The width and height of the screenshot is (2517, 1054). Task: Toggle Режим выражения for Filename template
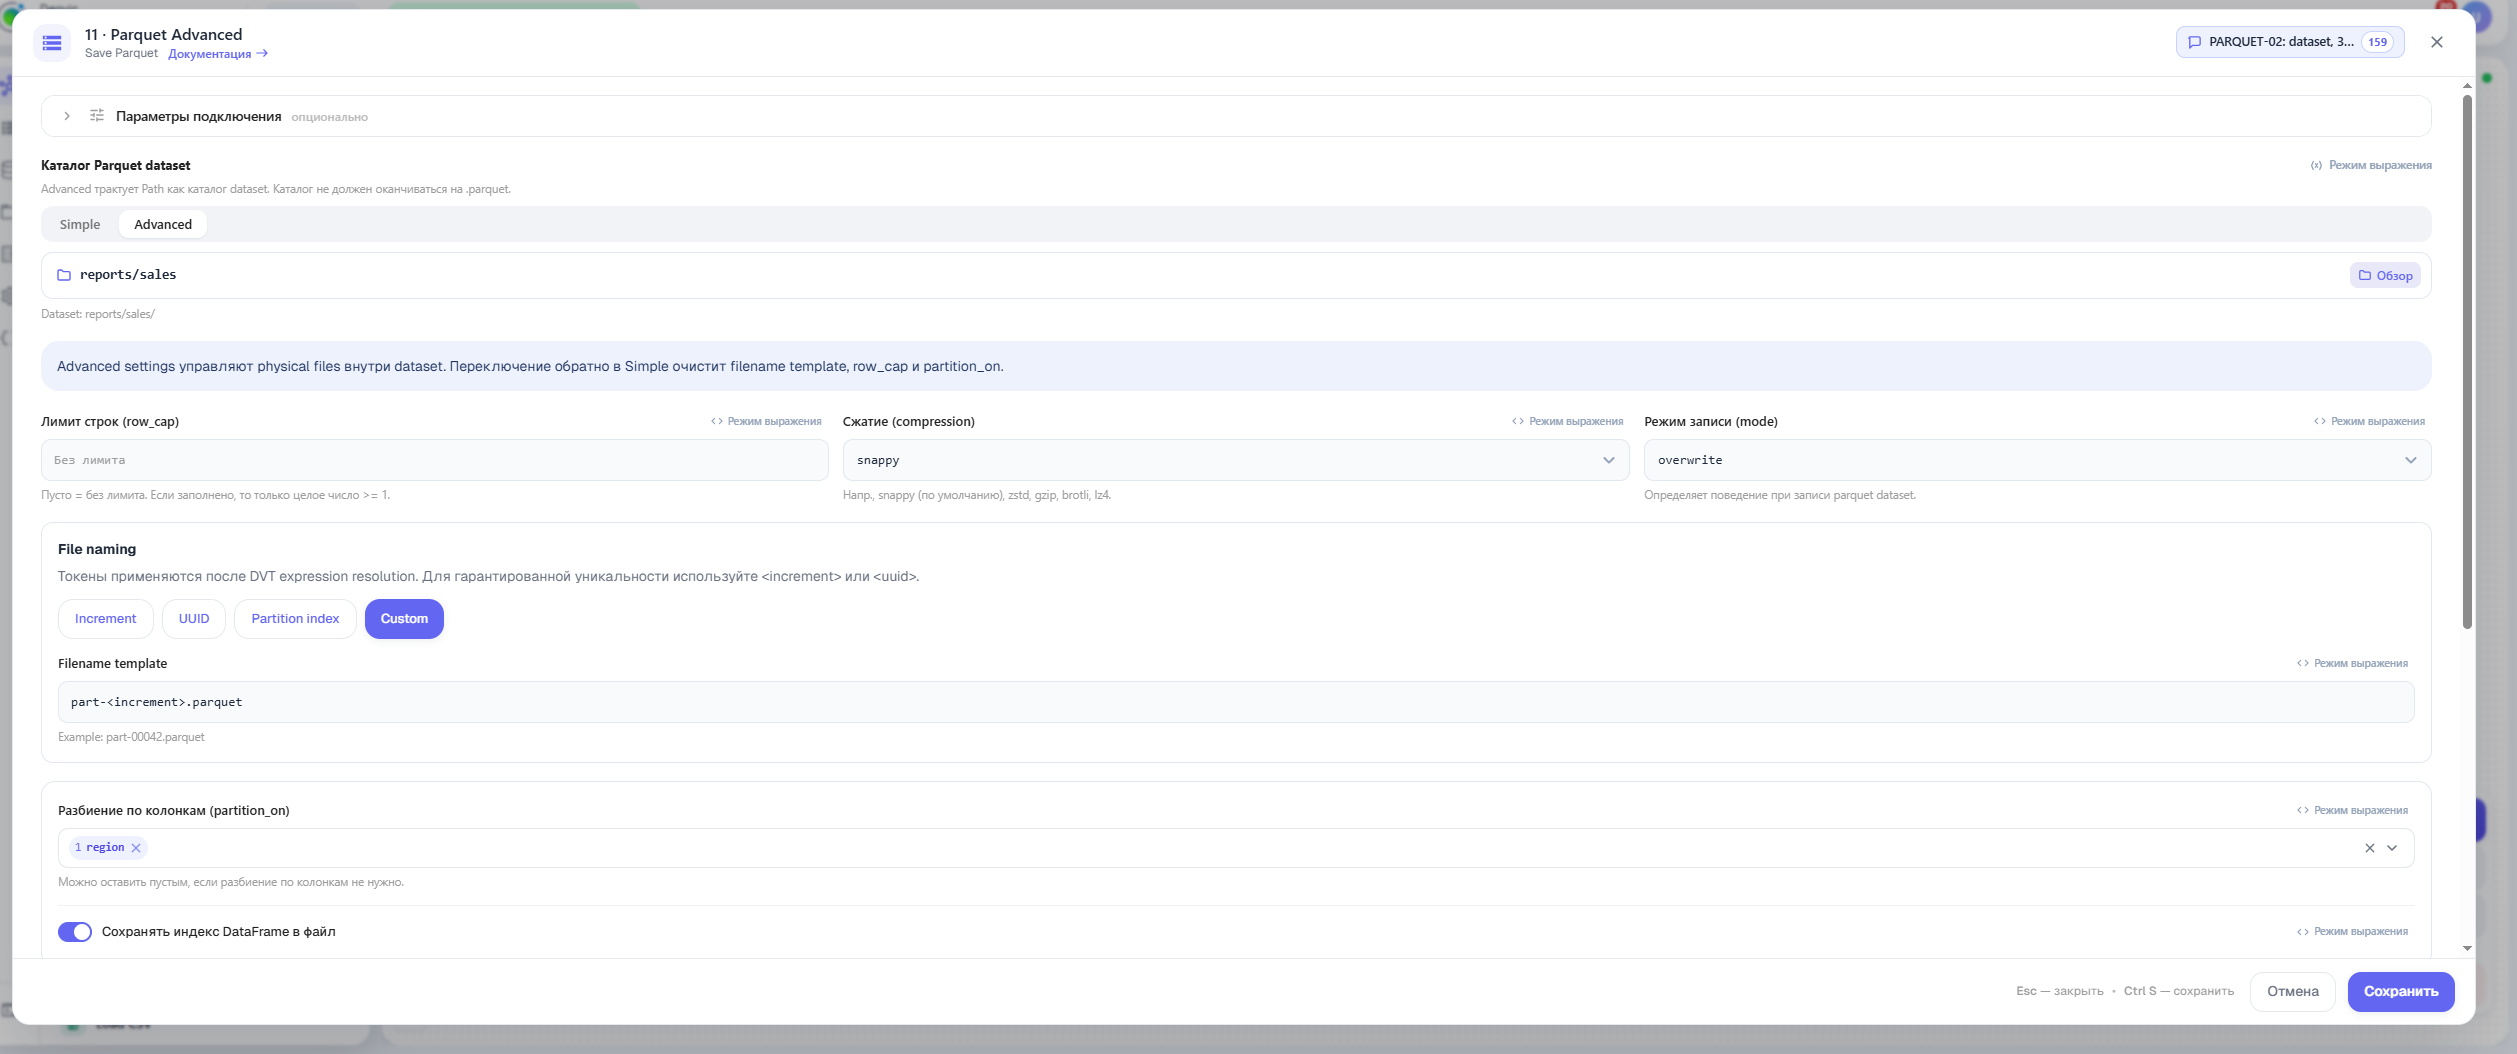2352,663
